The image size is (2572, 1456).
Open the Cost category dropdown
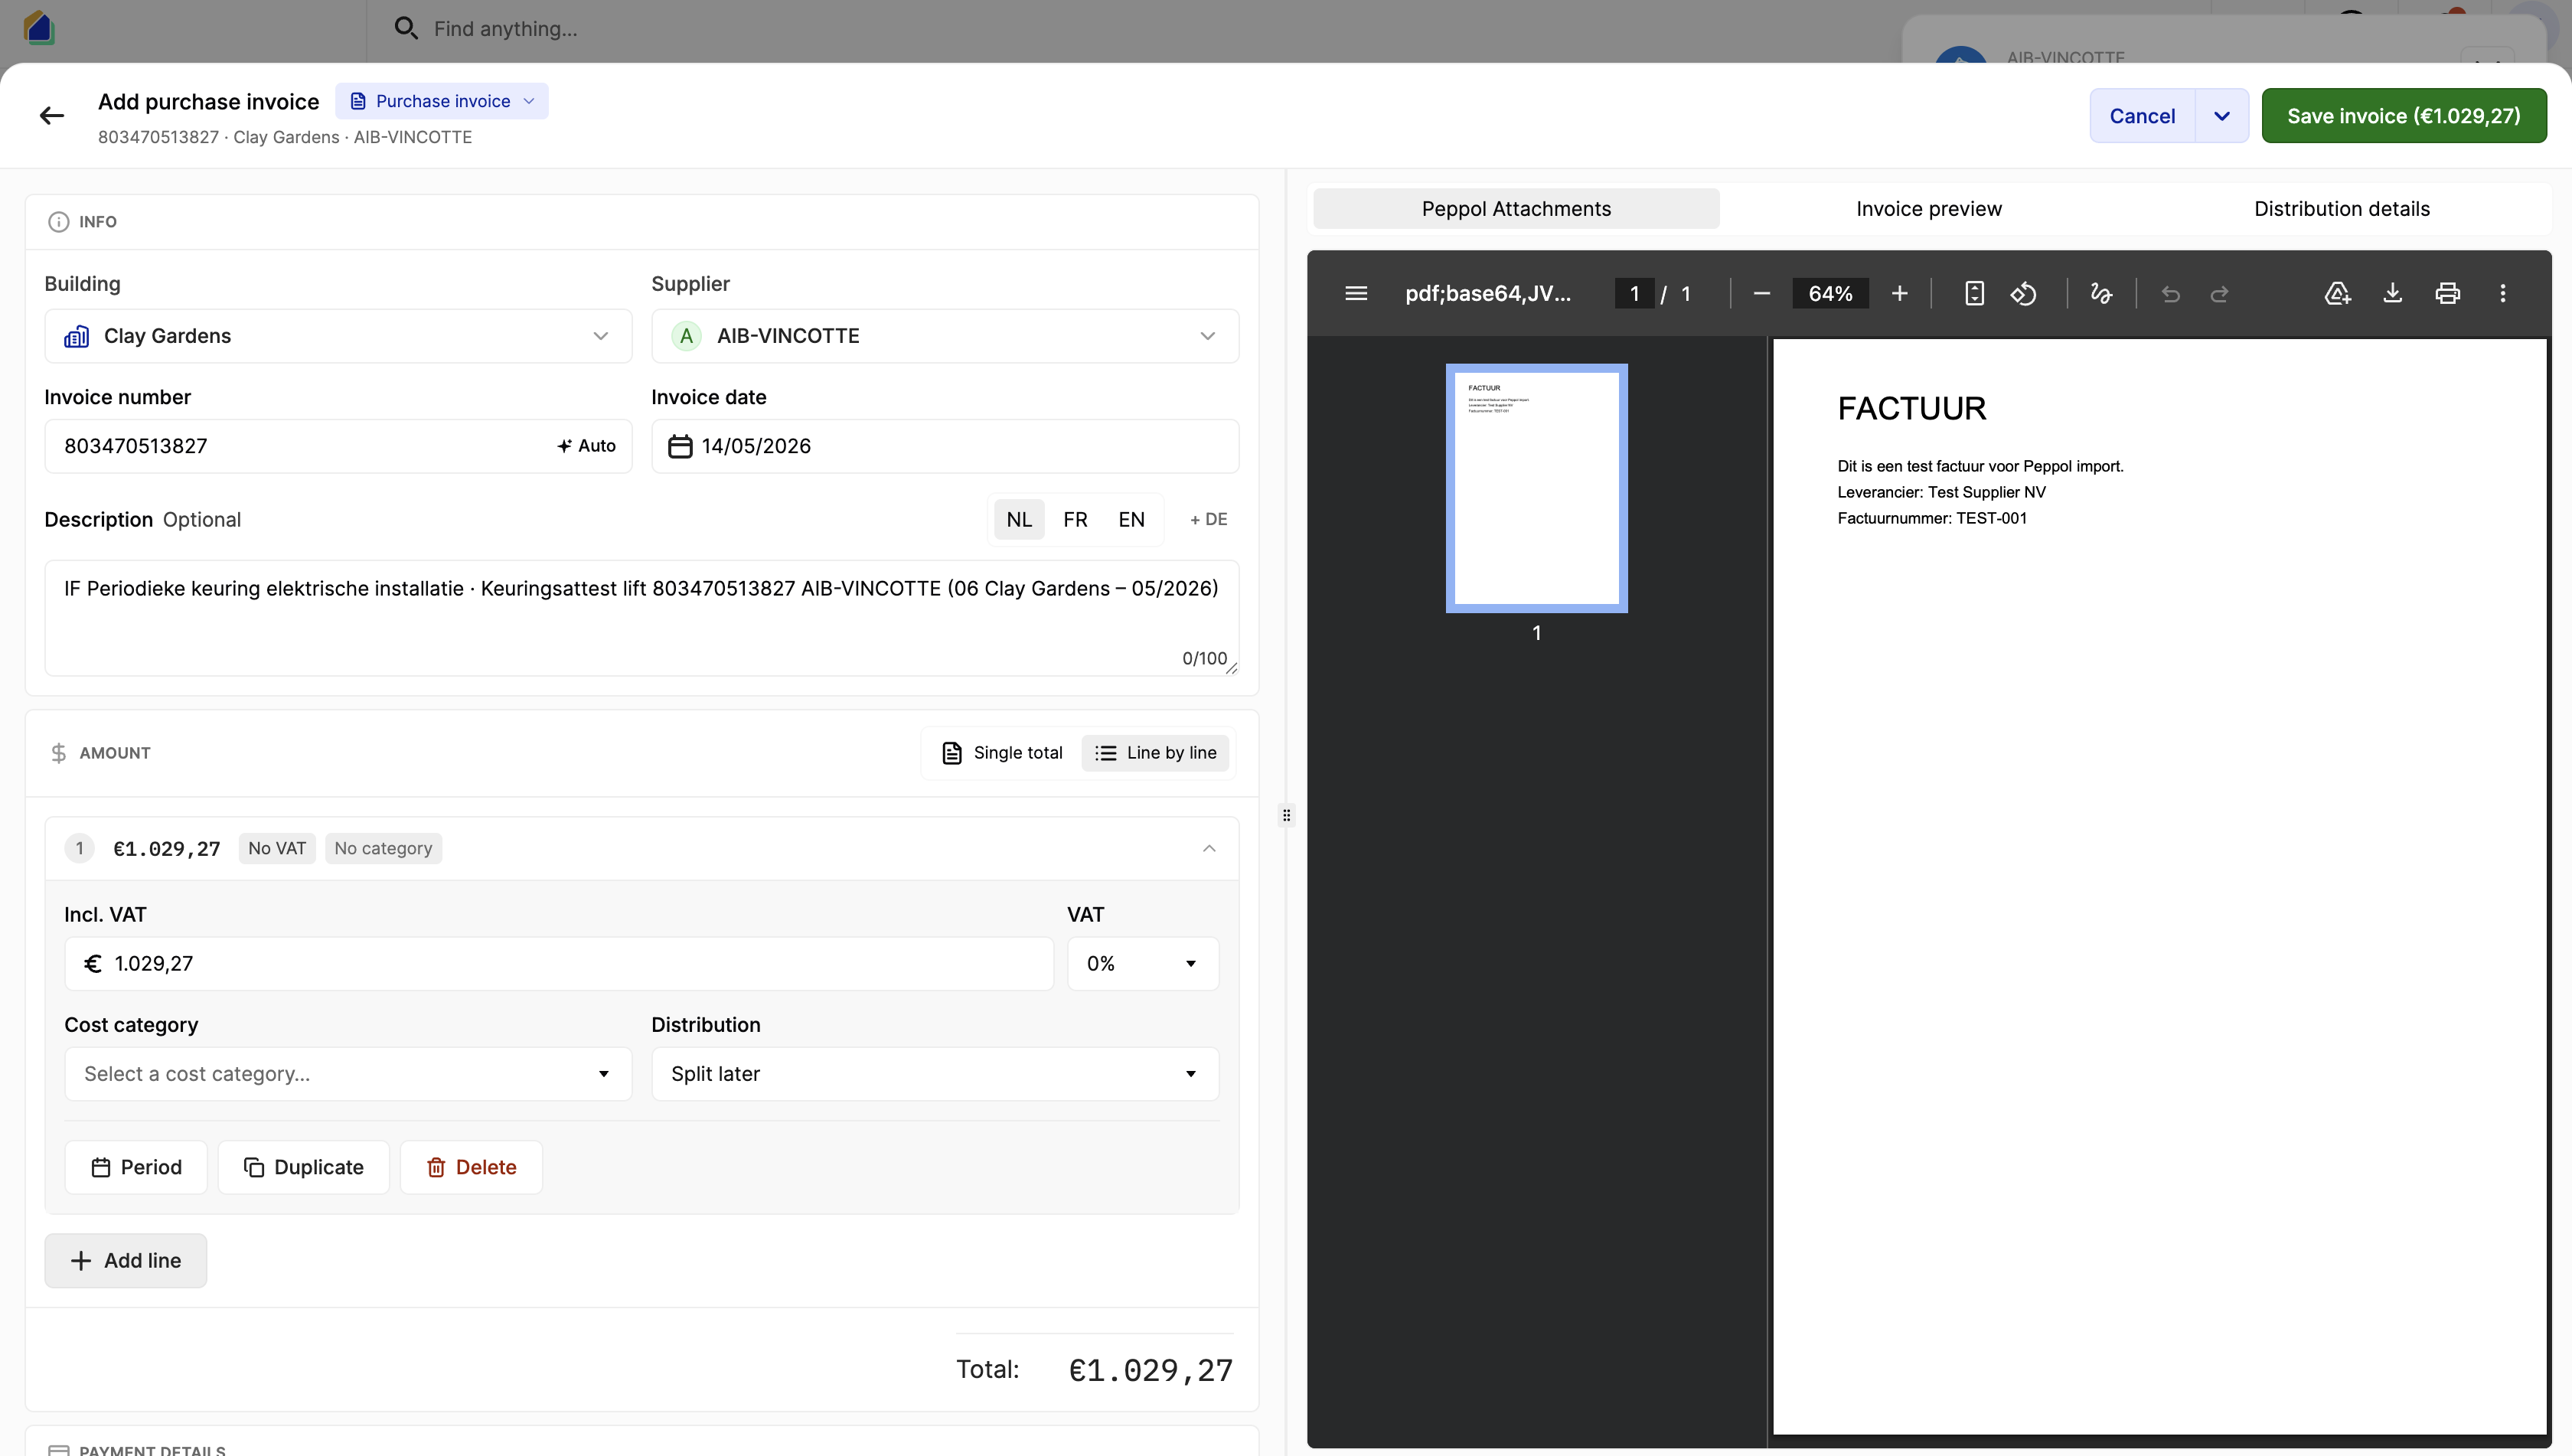pos(348,1074)
